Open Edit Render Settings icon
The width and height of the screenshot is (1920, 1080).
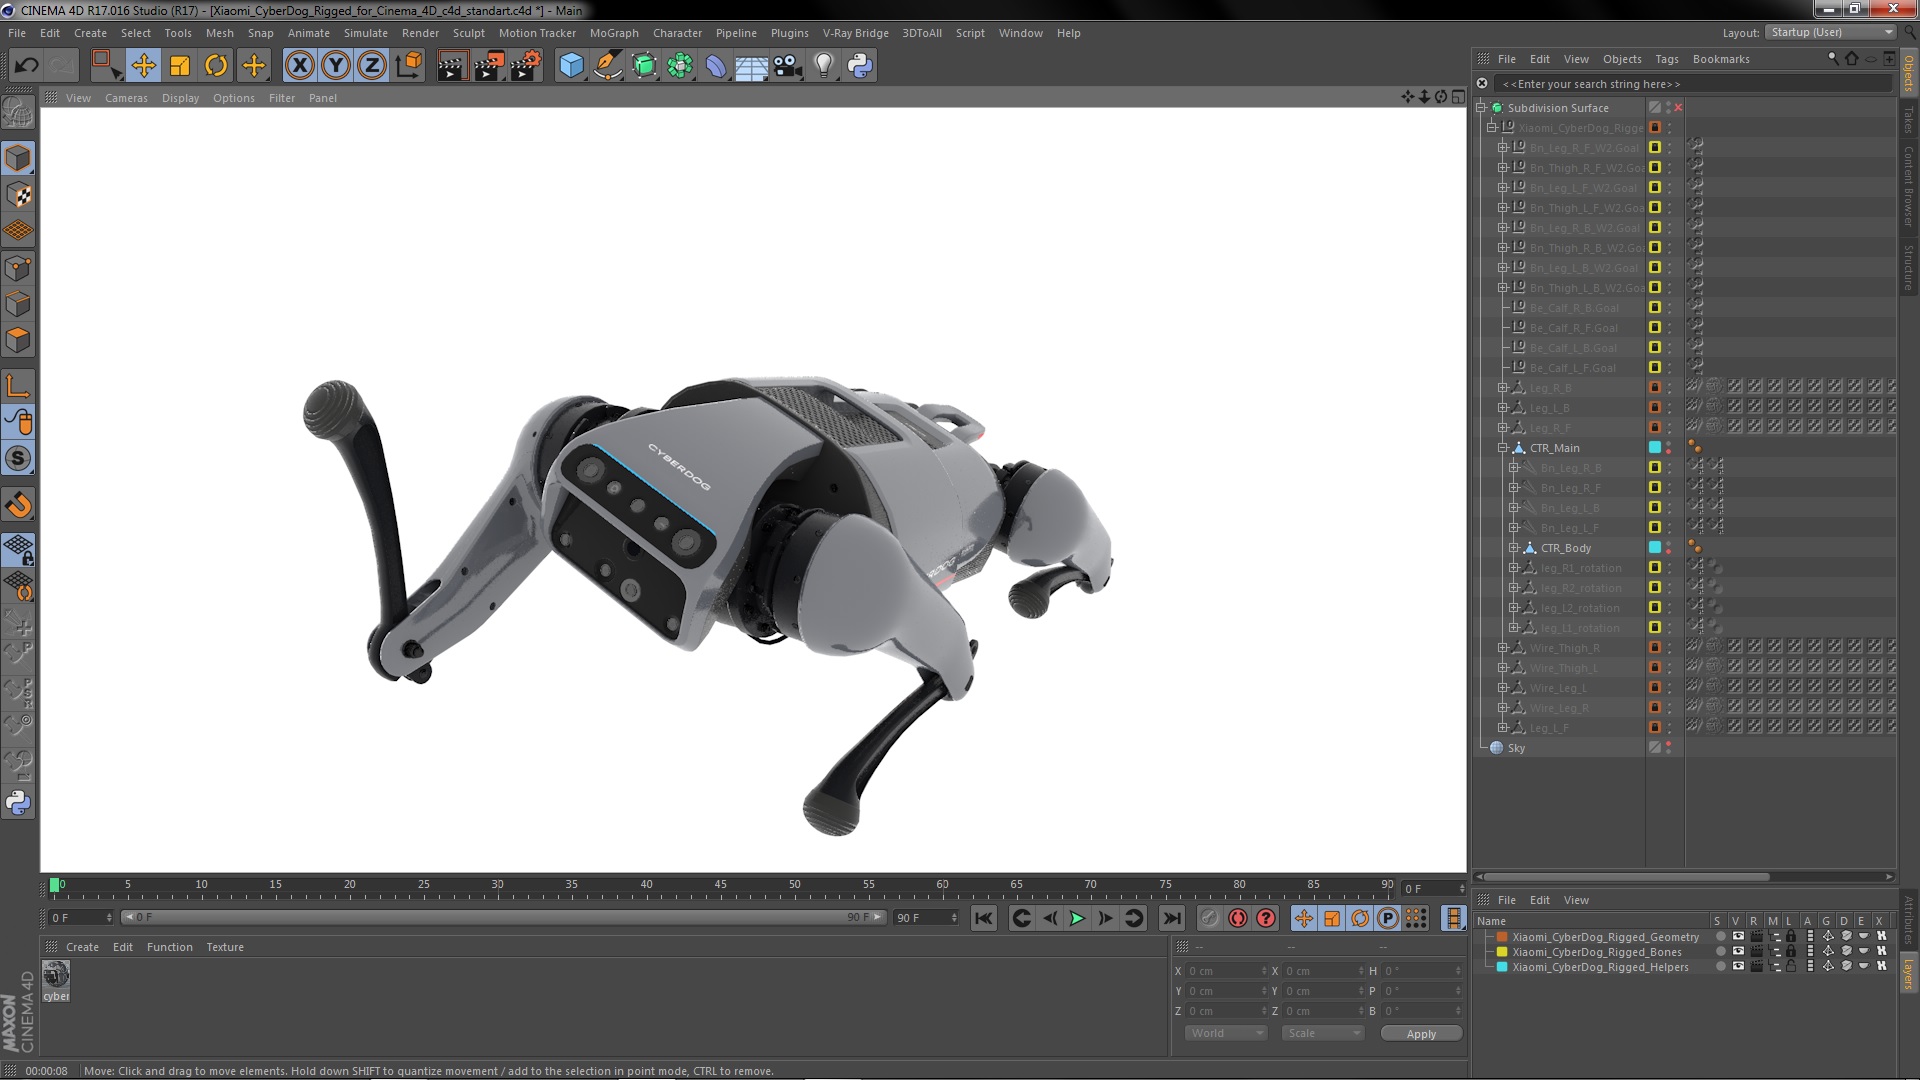coord(526,66)
